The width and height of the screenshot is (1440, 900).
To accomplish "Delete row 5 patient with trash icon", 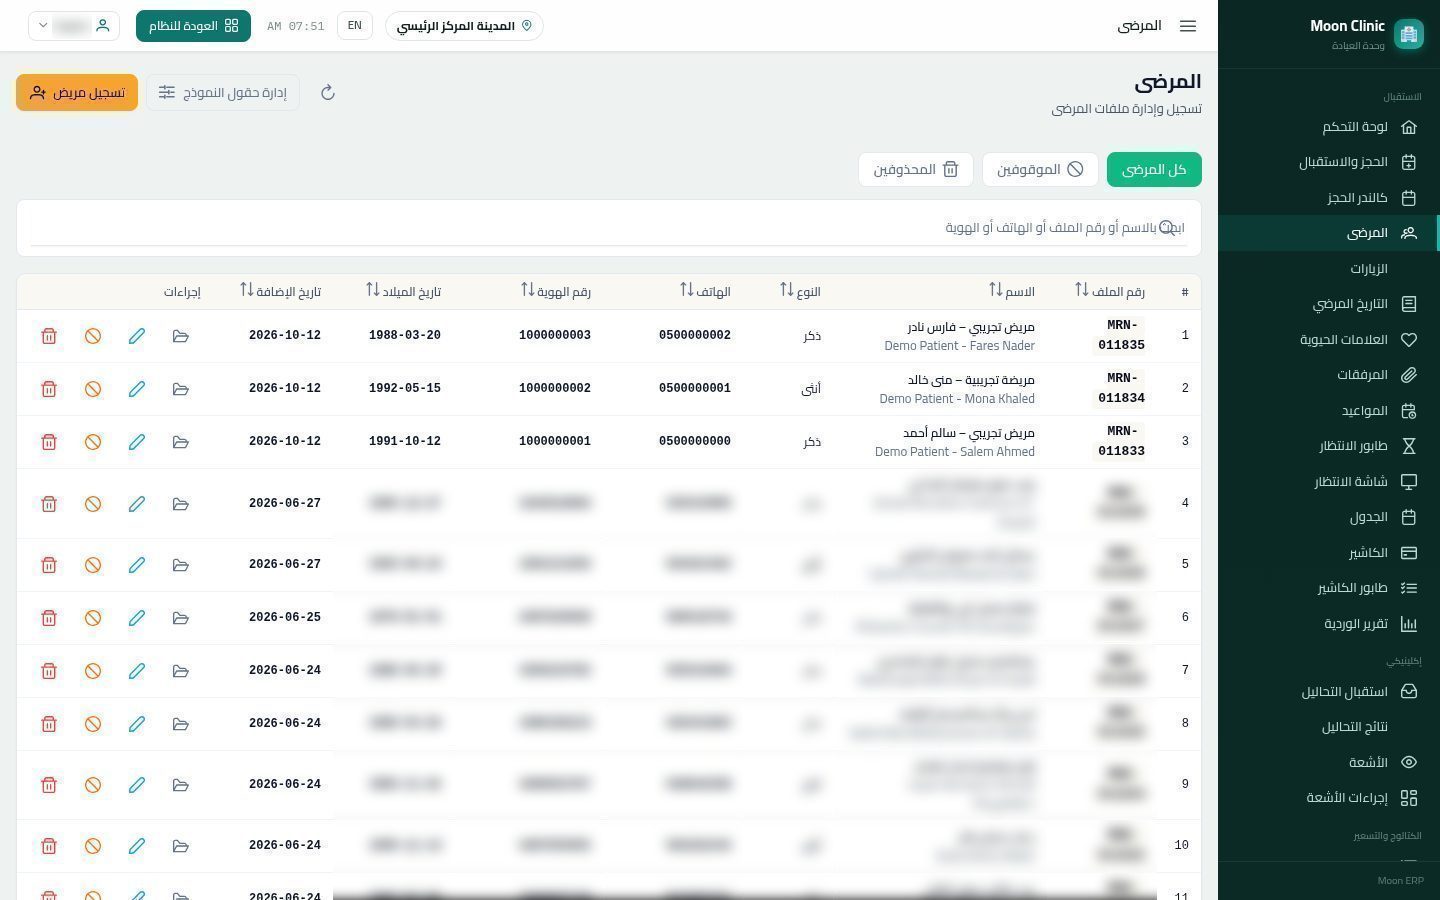I will coord(49,565).
